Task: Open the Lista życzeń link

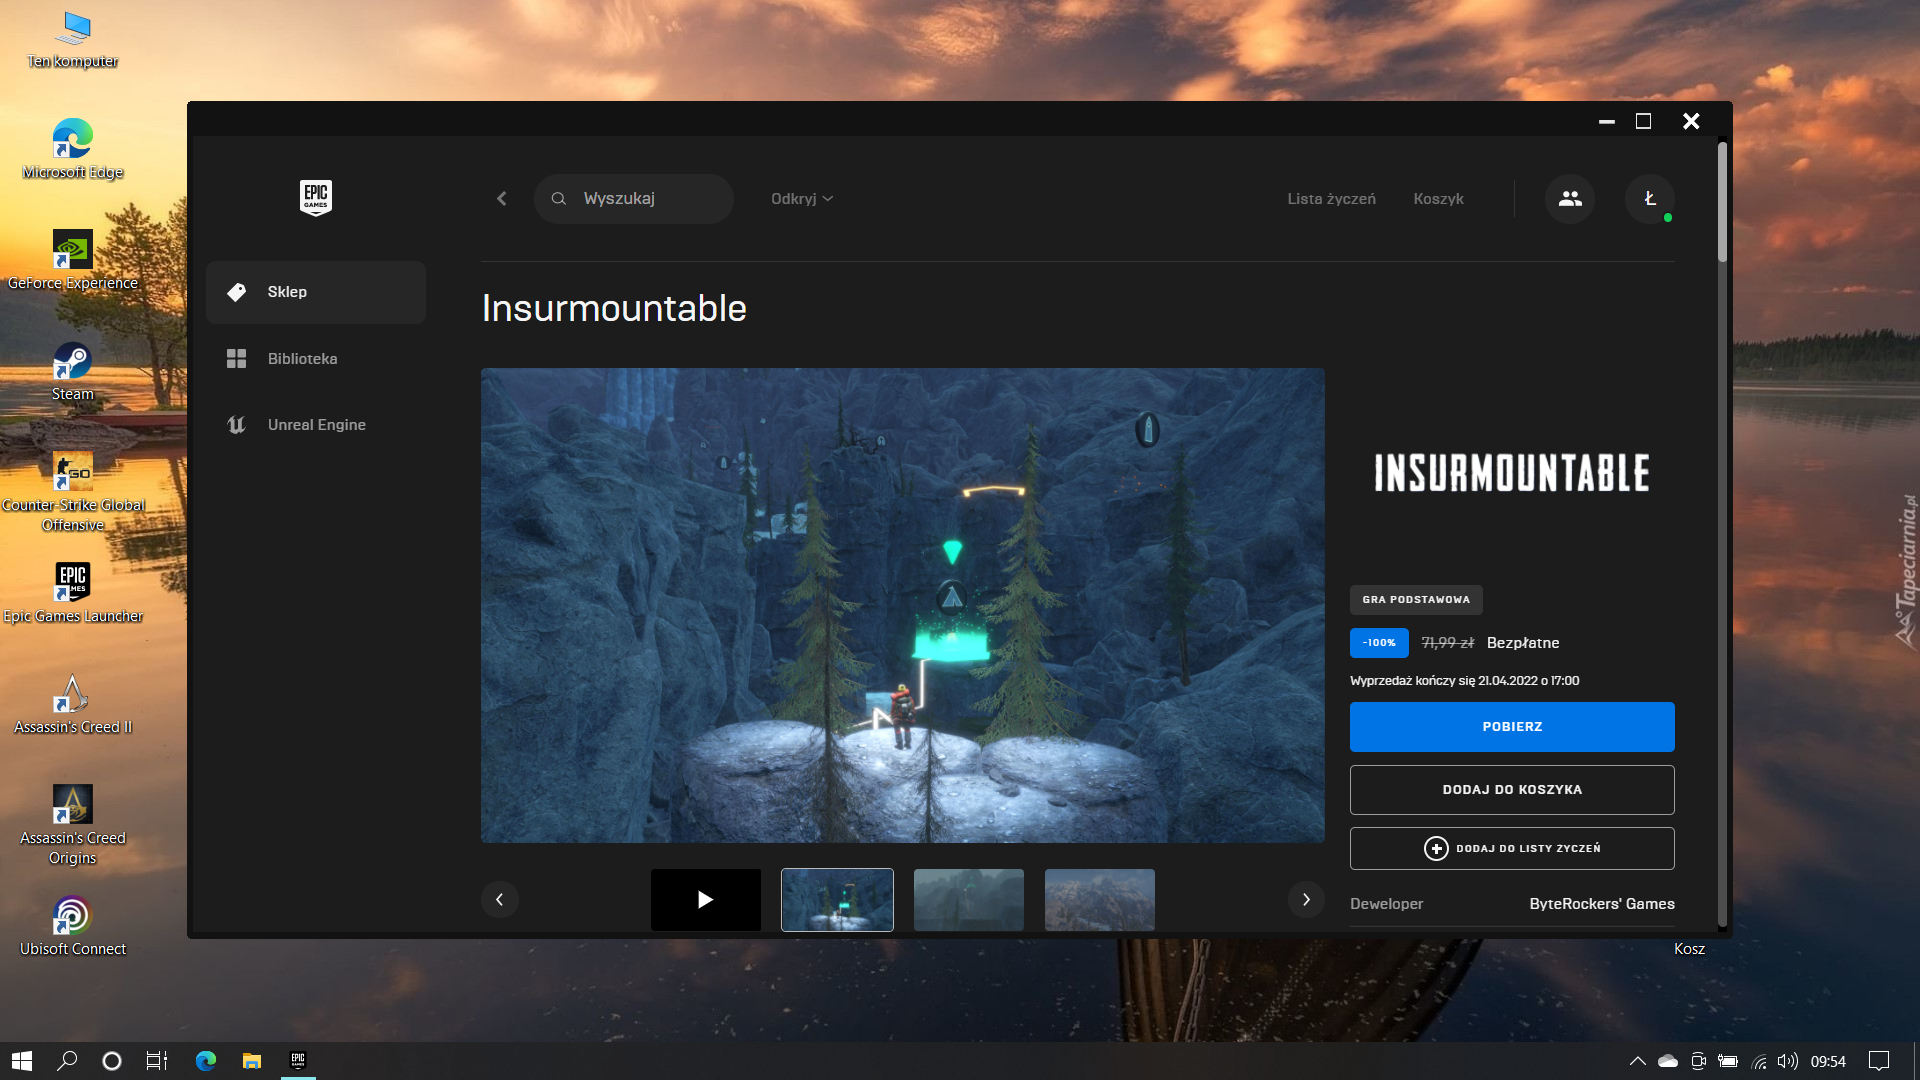Action: tap(1331, 198)
